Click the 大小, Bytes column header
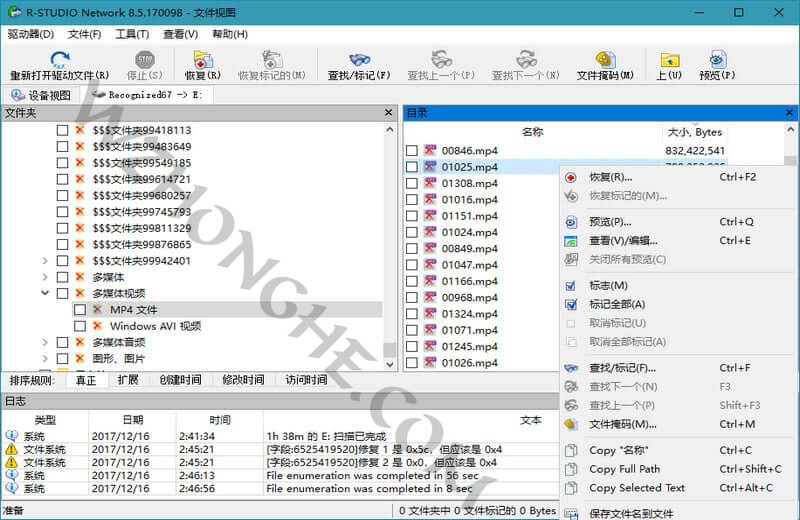The height and width of the screenshot is (520, 800). (695, 132)
